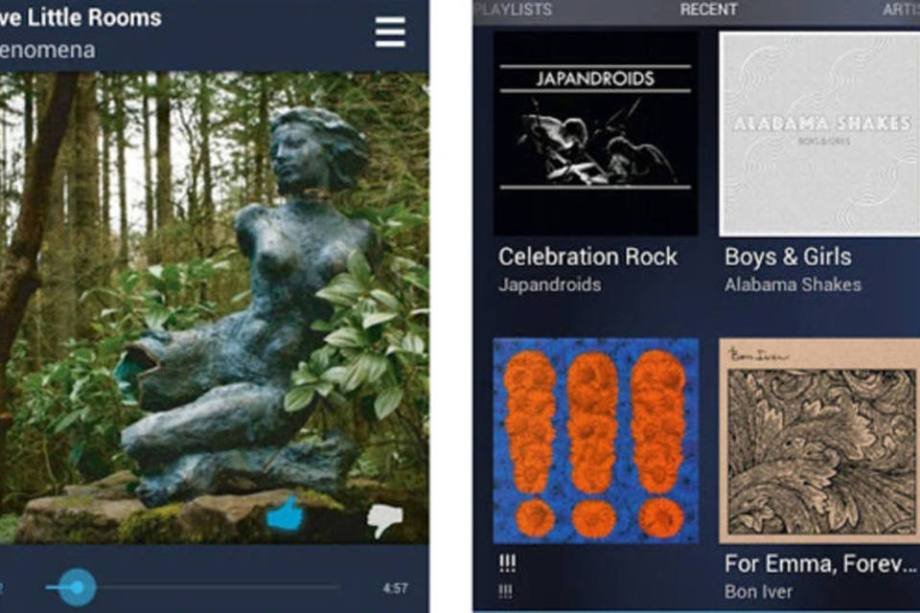Select the Celebration Rock album title
Viewport: 920px width, 613px height.
point(588,257)
